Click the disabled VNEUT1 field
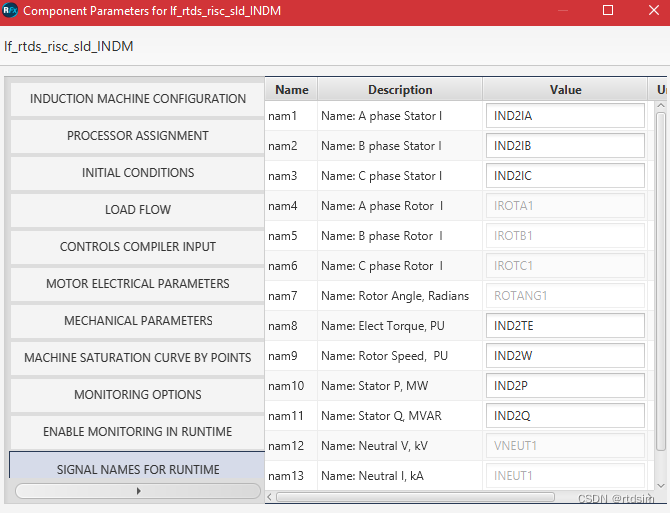The width and height of the screenshot is (670, 513). pos(565,446)
